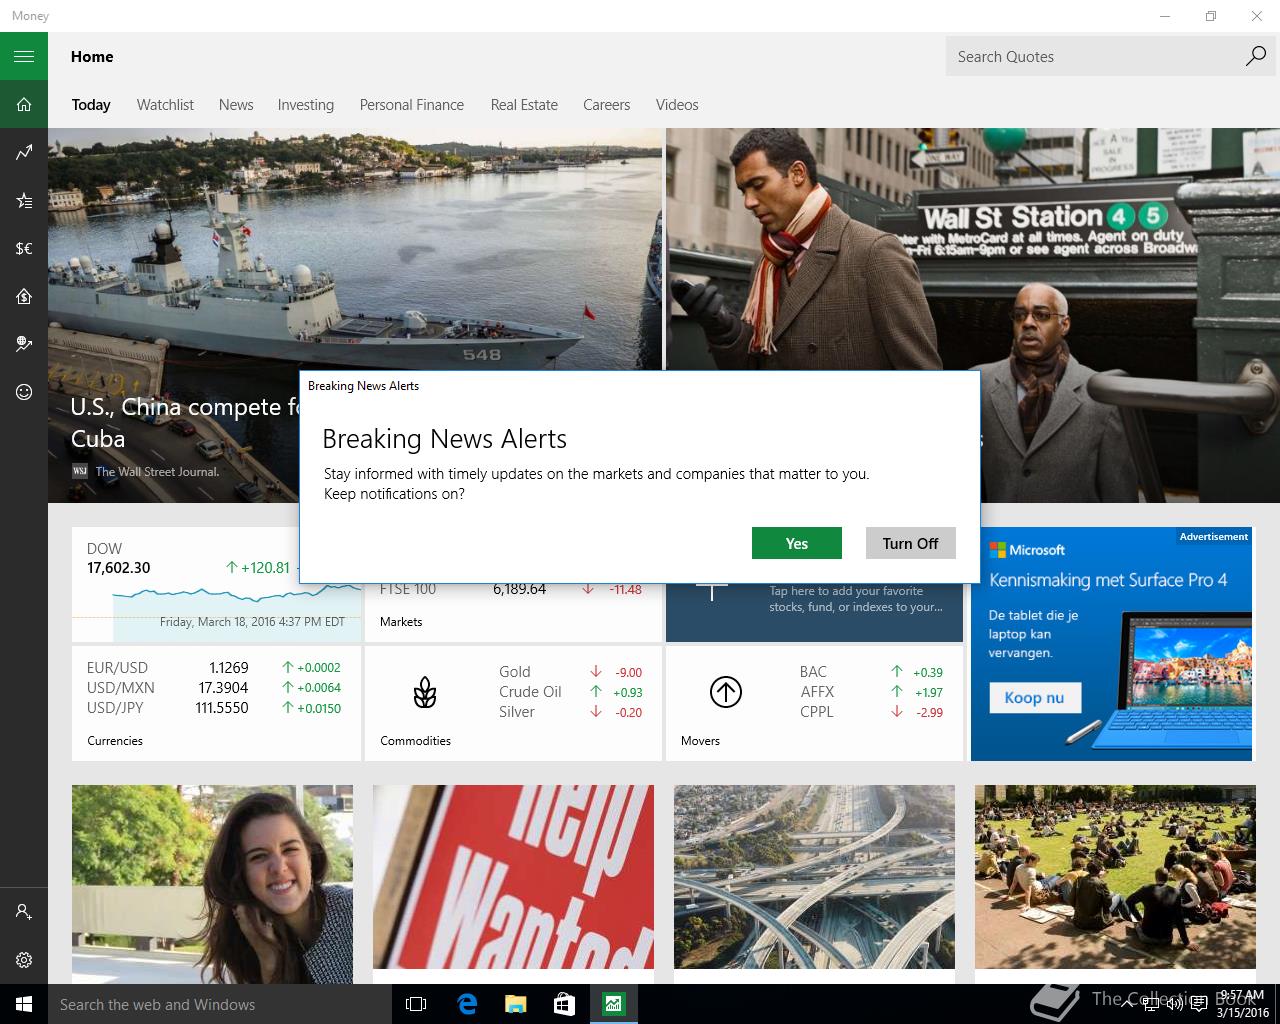Open the Settings gear in sidebar
The width and height of the screenshot is (1280, 1024).
24,960
